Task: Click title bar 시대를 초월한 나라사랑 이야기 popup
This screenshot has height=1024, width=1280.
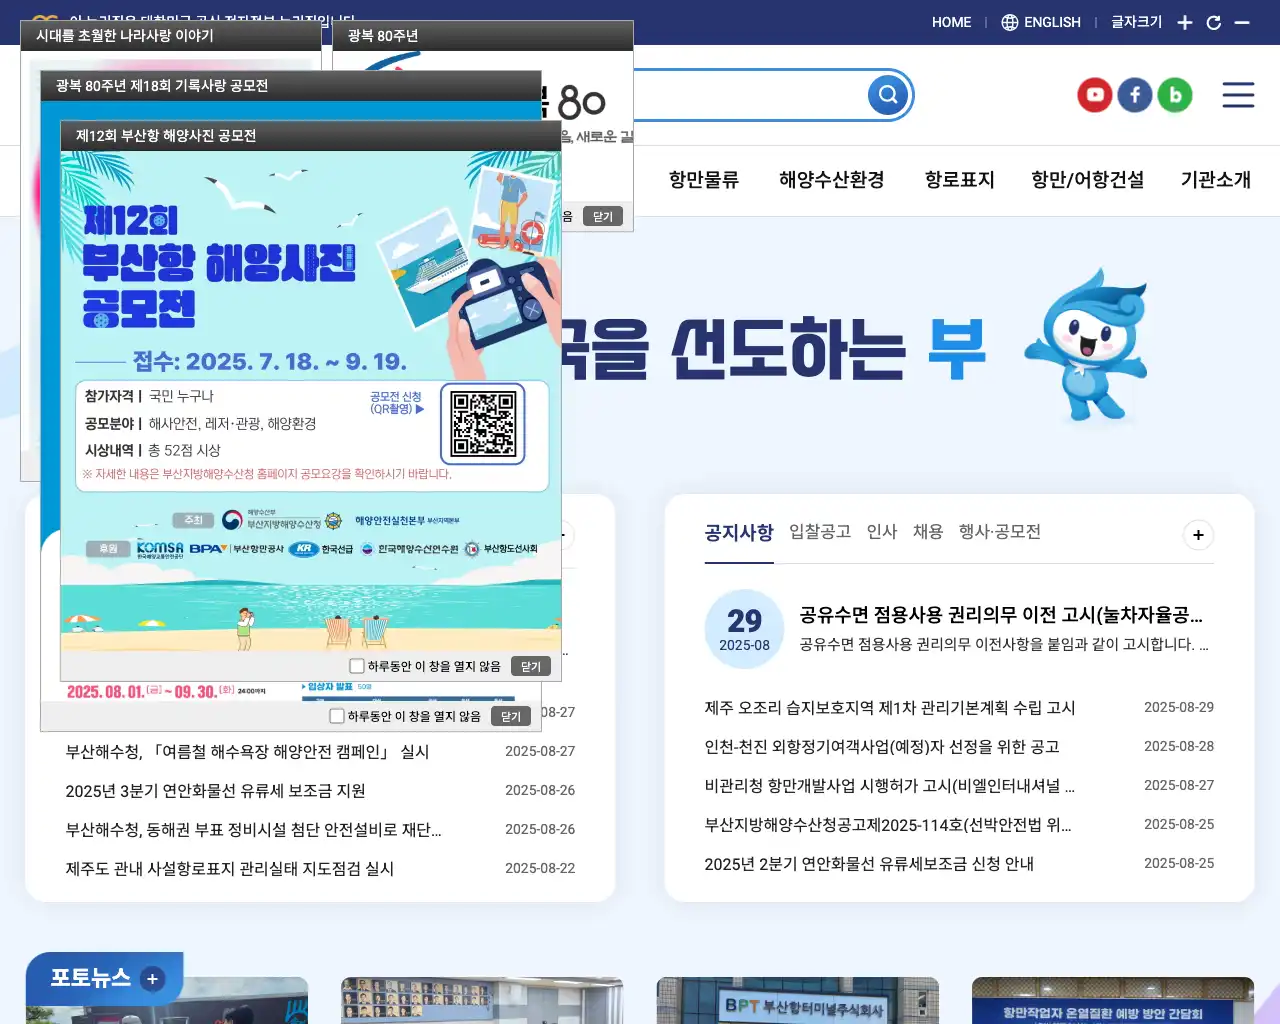Action: [171, 35]
